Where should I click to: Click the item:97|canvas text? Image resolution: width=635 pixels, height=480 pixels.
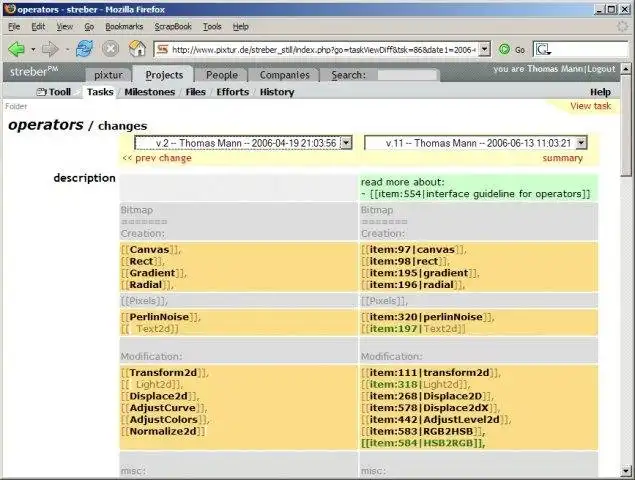point(412,250)
